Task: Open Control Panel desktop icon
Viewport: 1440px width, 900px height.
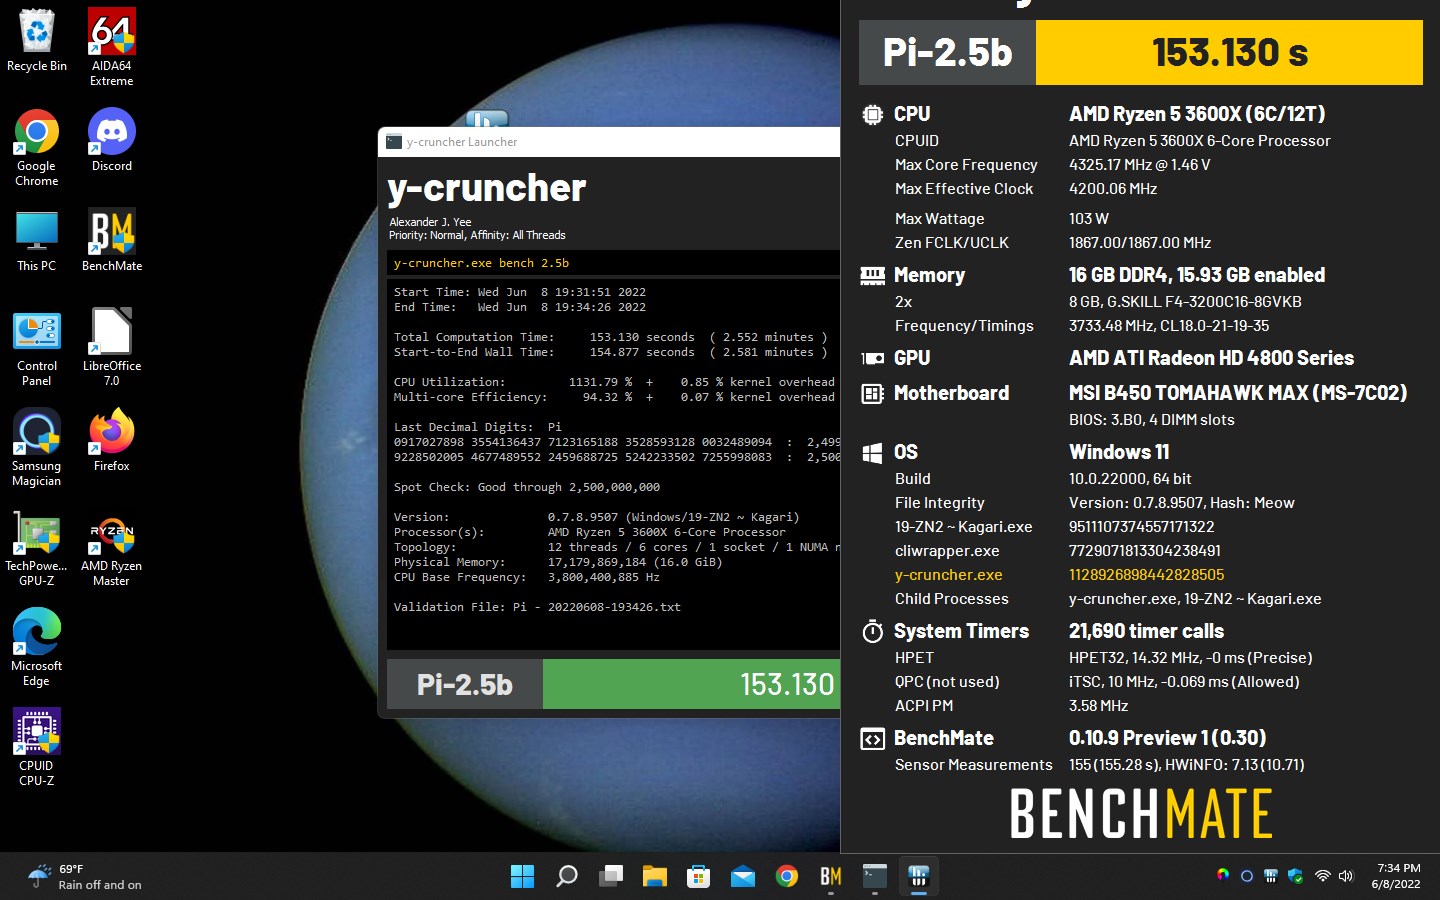Action: (x=37, y=348)
